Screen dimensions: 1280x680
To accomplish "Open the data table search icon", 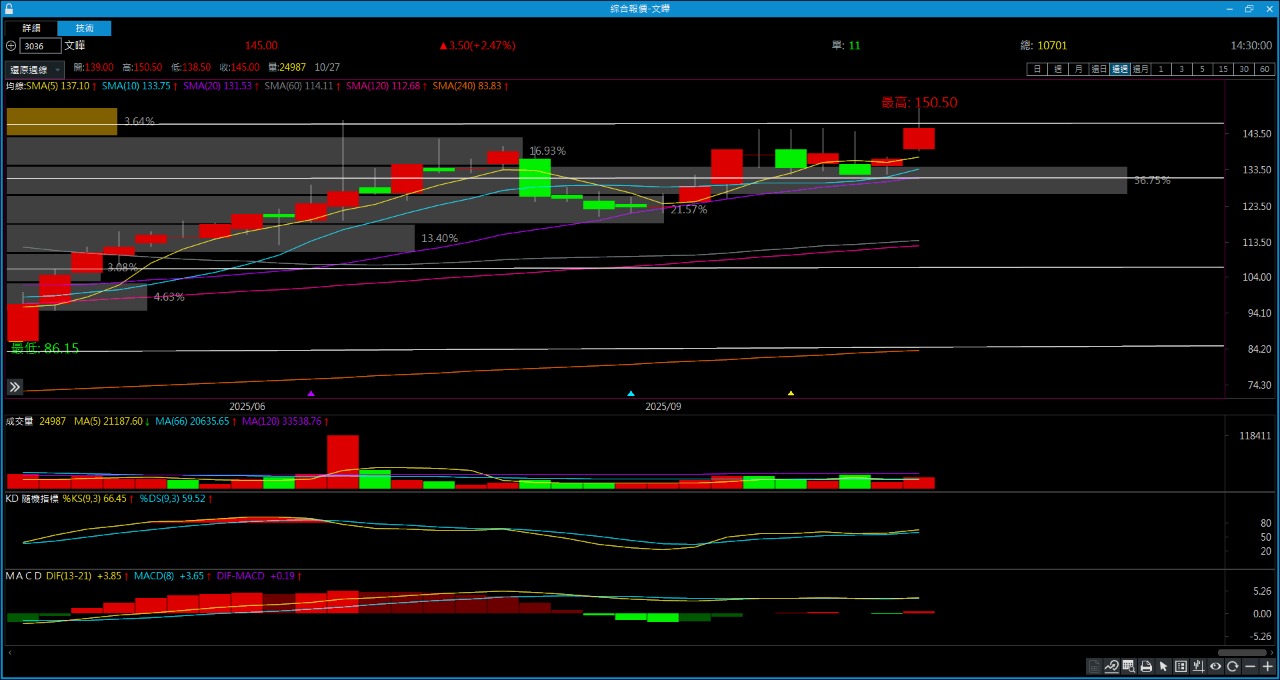I will 1129,666.
